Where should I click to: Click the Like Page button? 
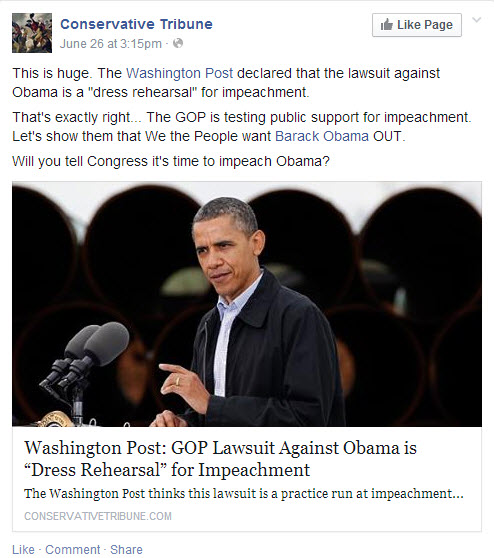tap(417, 25)
